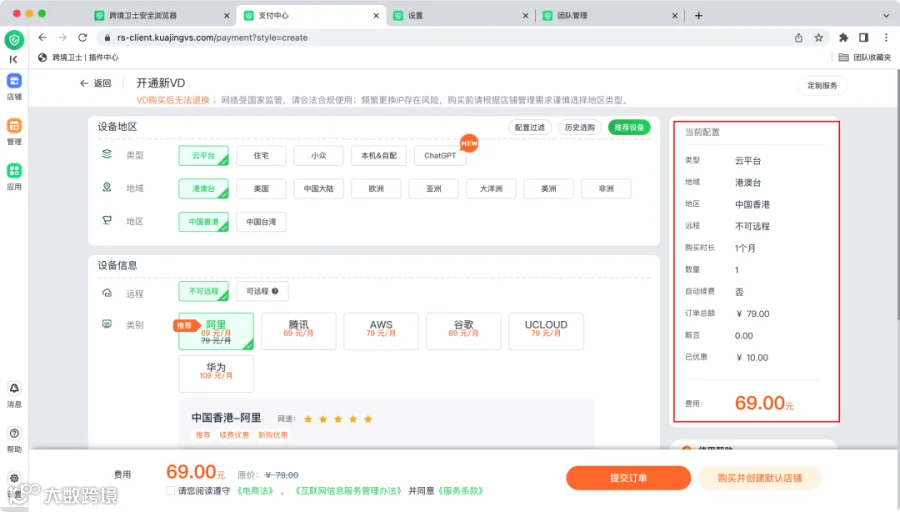Open the 帮助 question icon
The height and width of the screenshot is (512, 900).
14,433
